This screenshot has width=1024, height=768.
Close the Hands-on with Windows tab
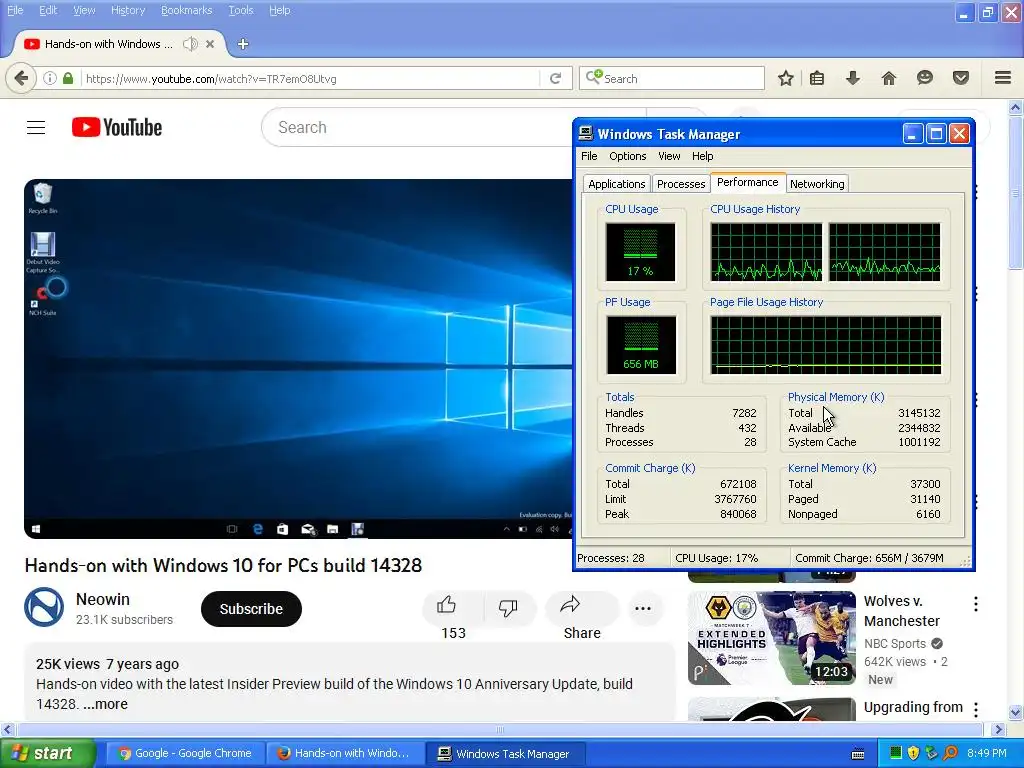pyautogui.click(x=210, y=44)
